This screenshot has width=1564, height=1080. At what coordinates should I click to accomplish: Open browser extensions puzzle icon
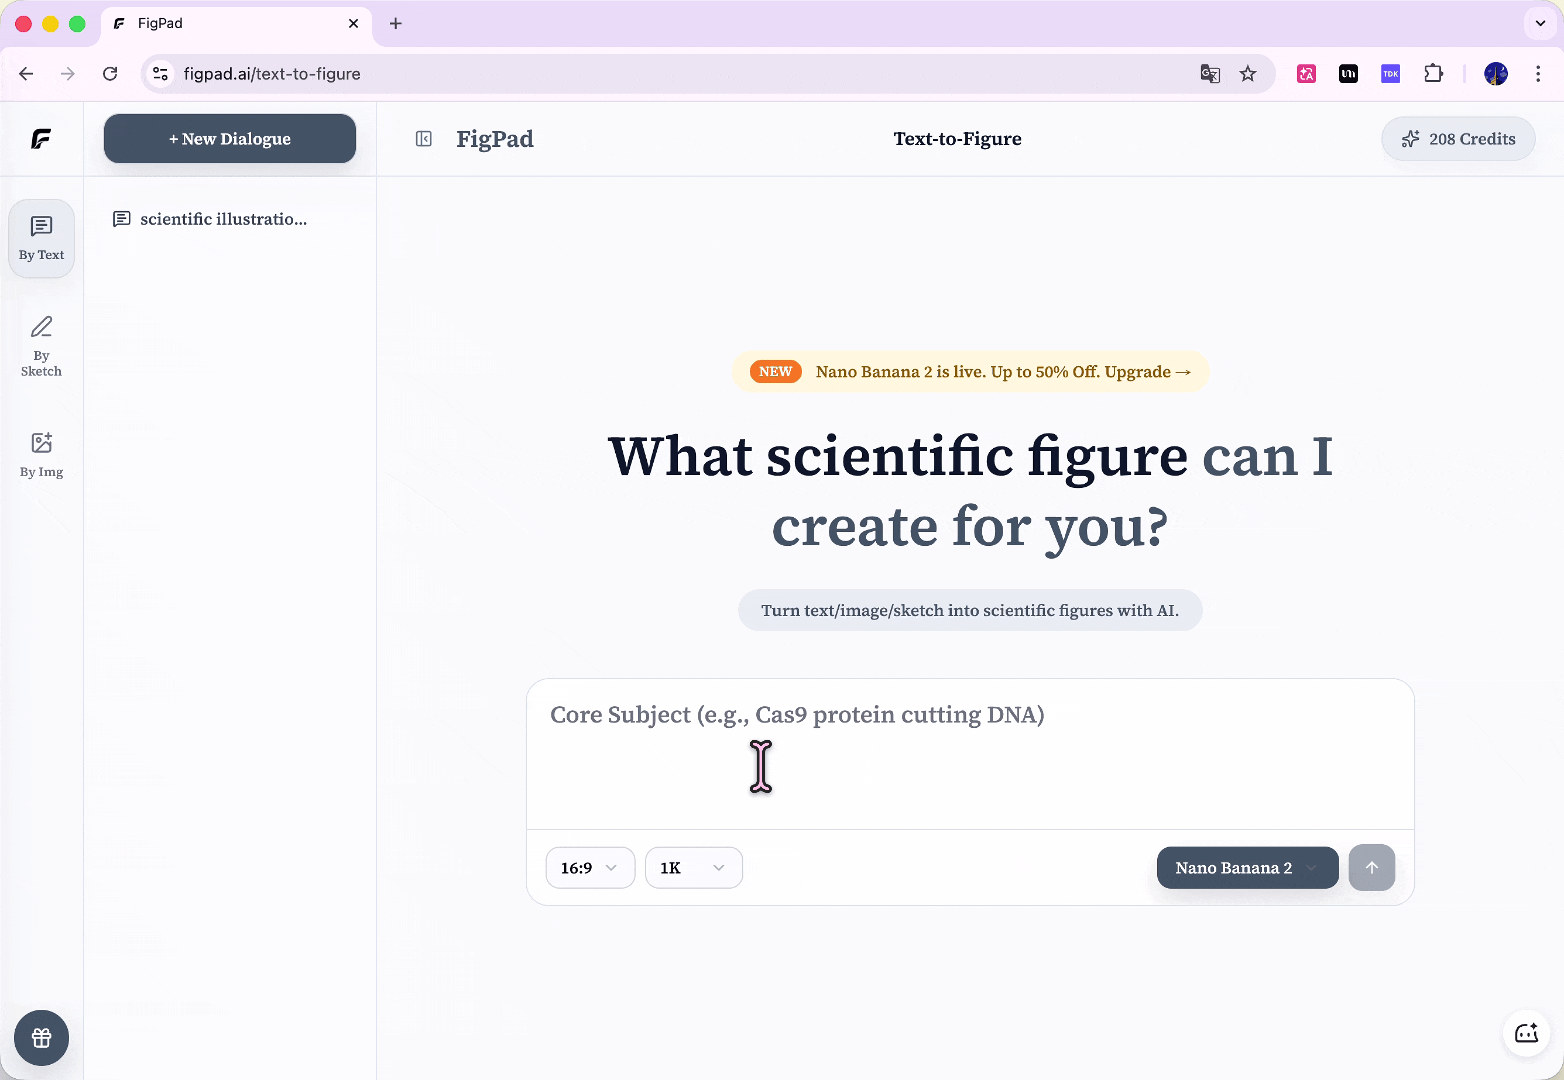1433,74
